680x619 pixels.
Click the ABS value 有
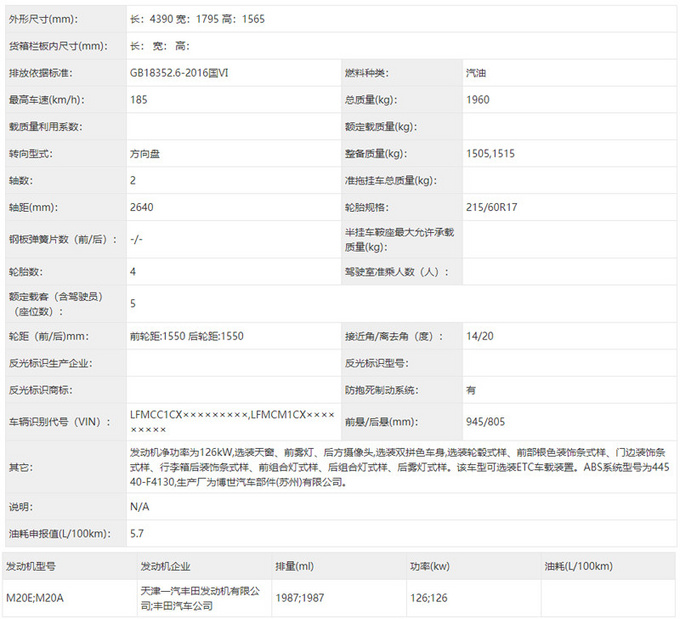coord(471,390)
